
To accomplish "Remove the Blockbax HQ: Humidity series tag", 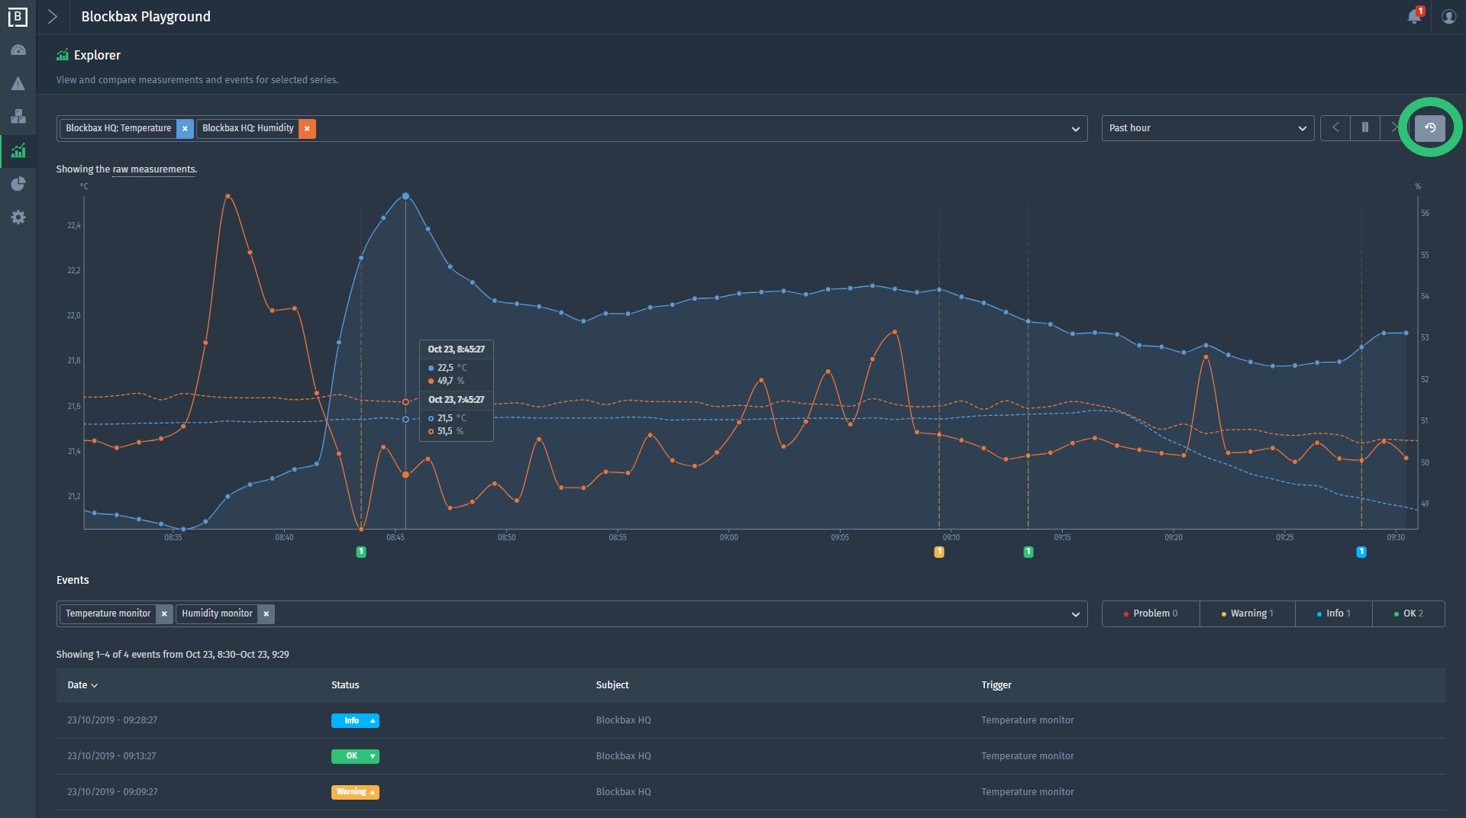I will coord(307,128).
